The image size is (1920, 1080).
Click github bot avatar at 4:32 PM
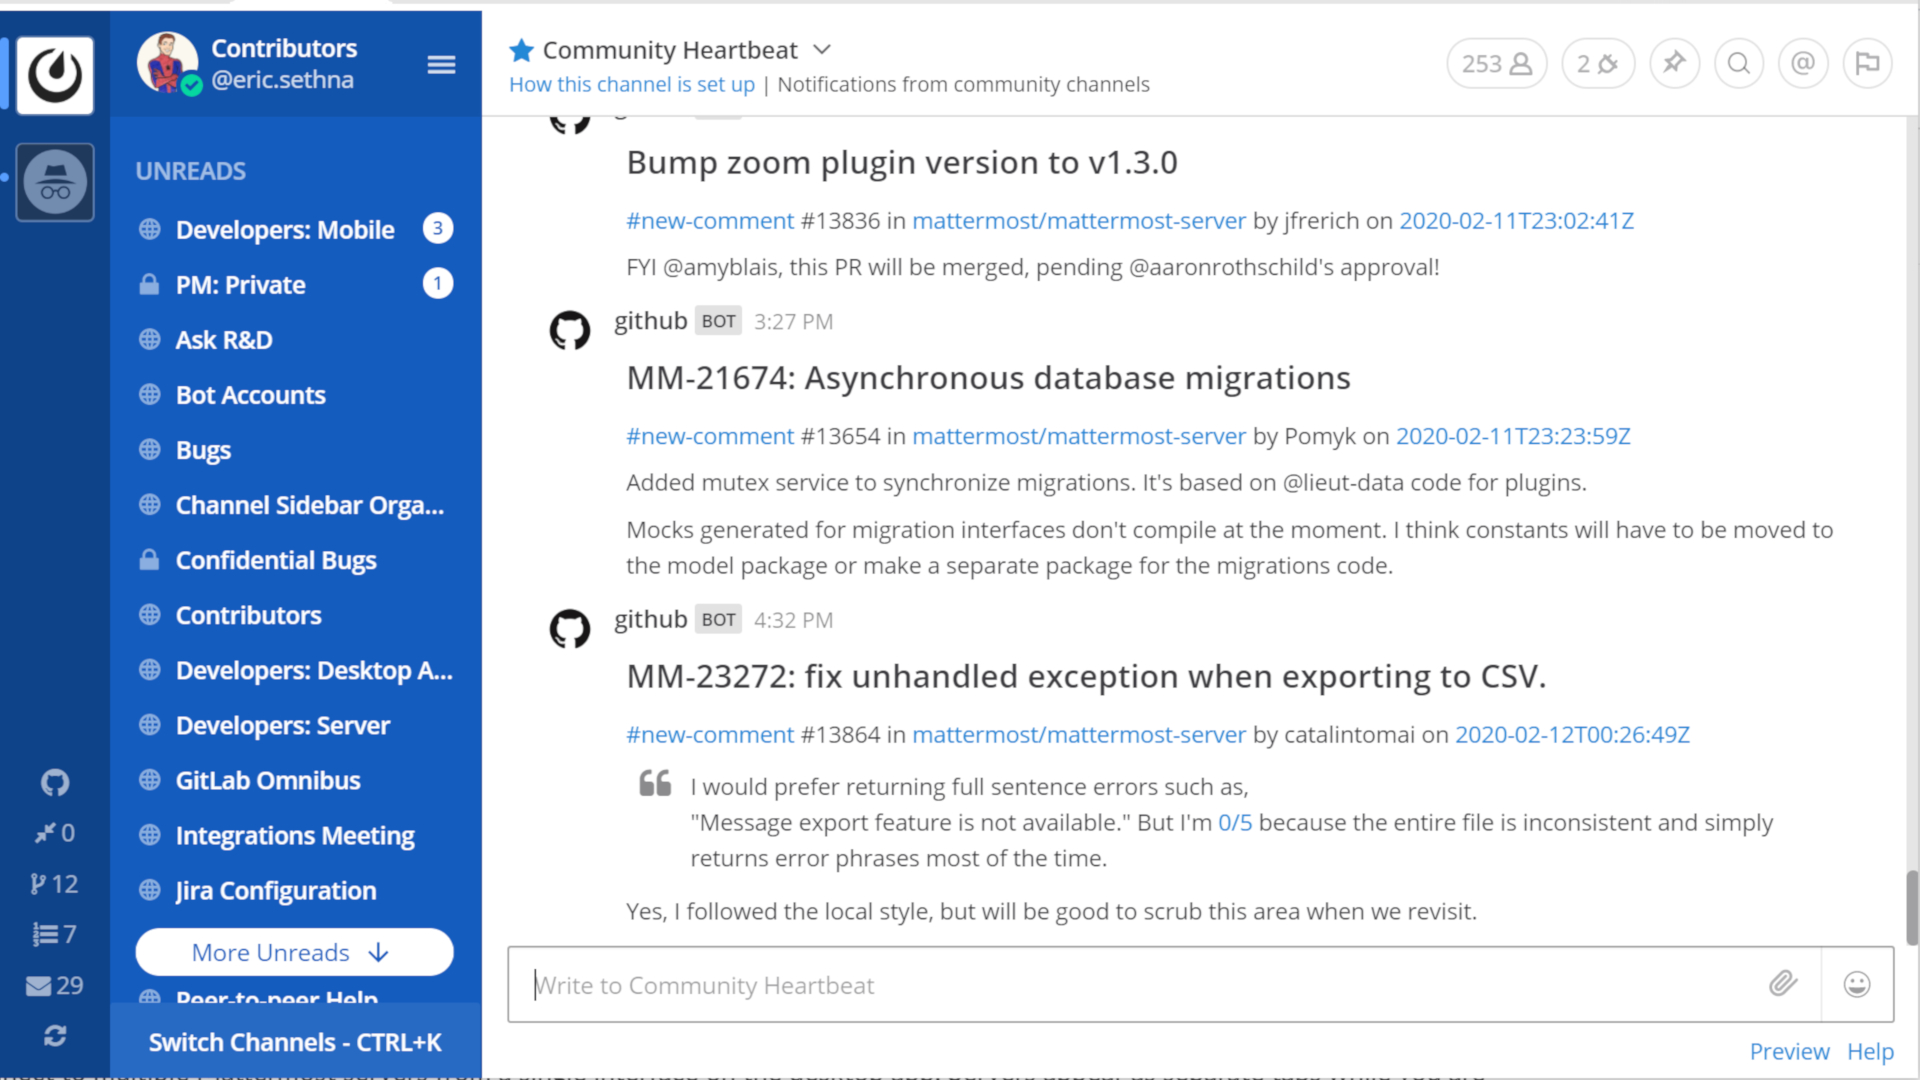click(570, 628)
